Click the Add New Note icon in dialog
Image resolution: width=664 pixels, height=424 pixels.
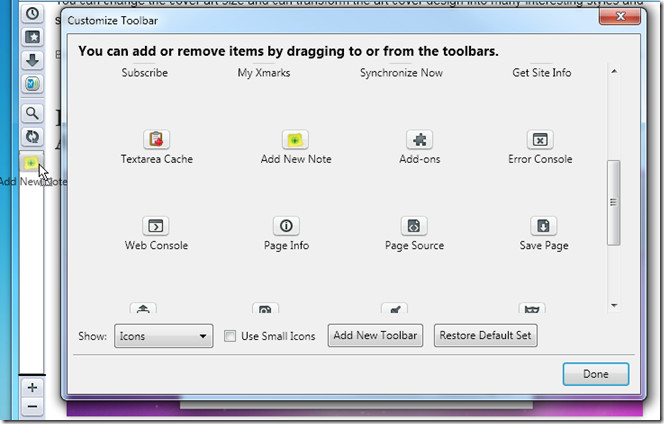tap(295, 139)
